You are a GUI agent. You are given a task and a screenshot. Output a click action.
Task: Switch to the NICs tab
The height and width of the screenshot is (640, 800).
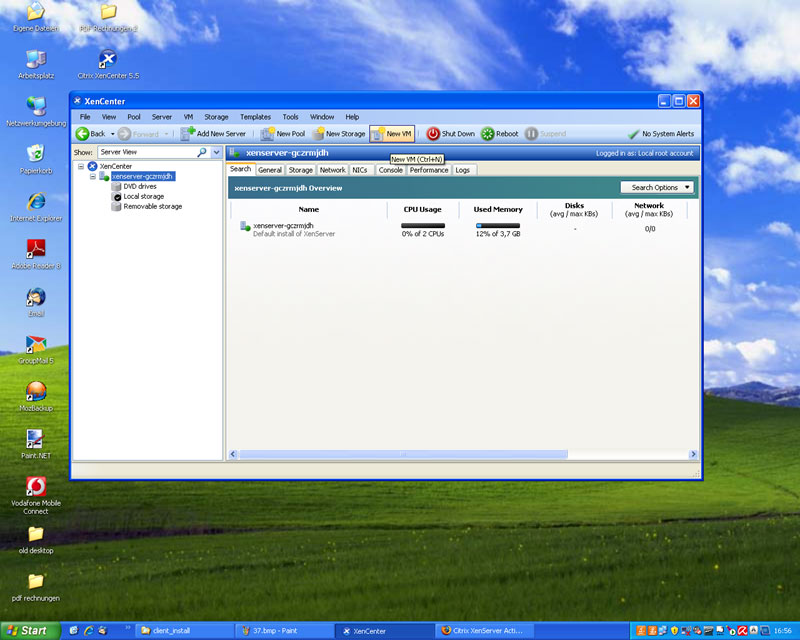[x=360, y=170]
